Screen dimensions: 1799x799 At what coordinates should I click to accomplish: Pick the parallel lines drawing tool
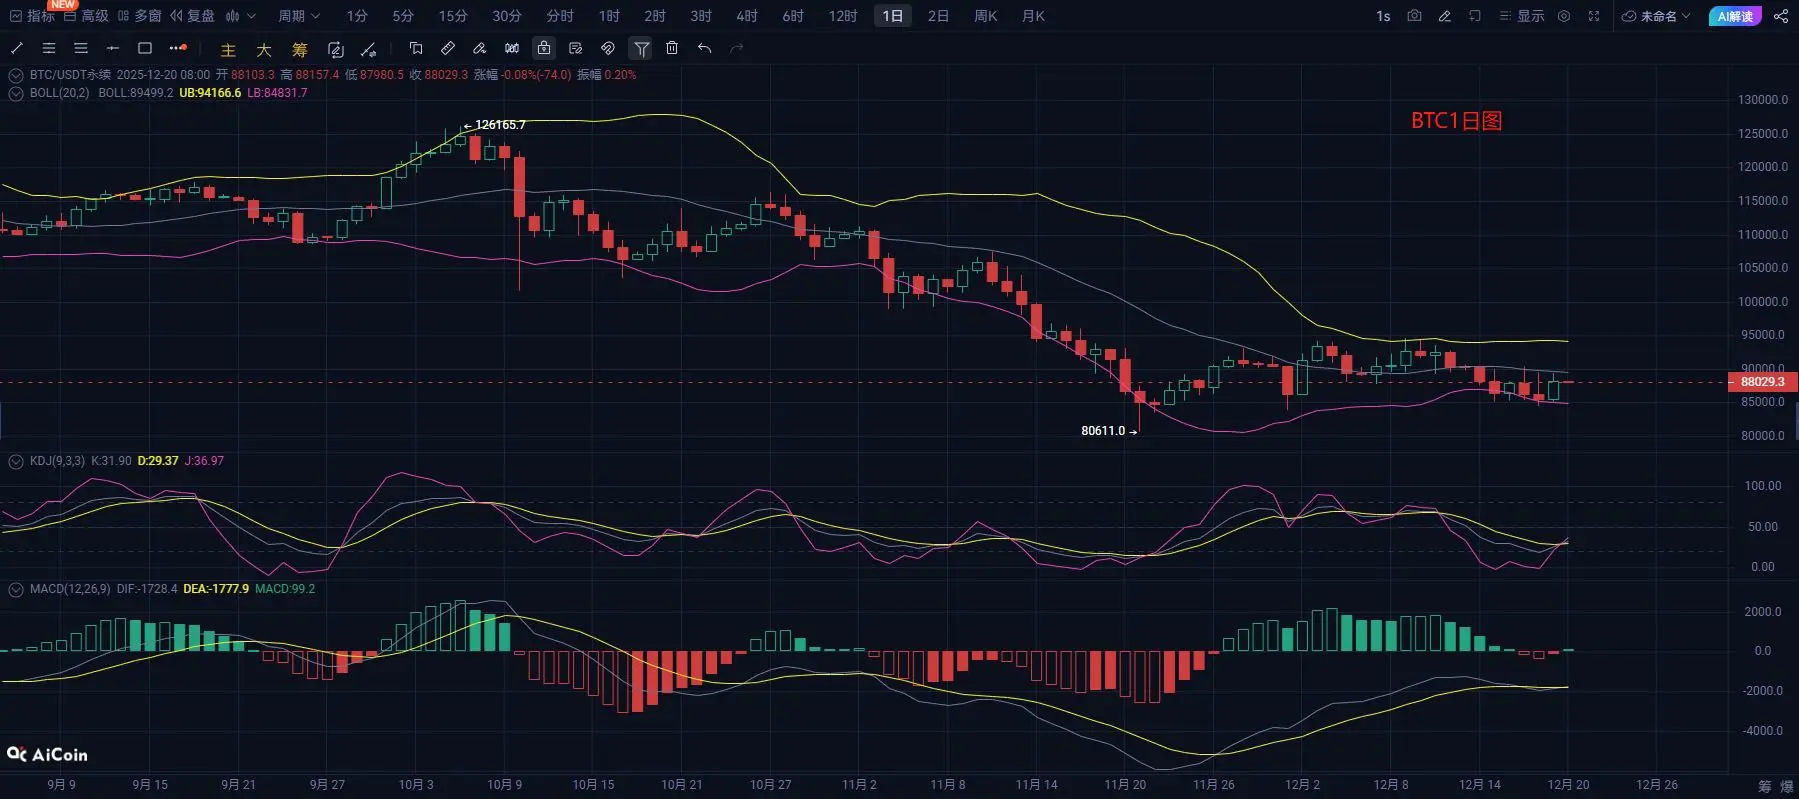click(x=49, y=48)
